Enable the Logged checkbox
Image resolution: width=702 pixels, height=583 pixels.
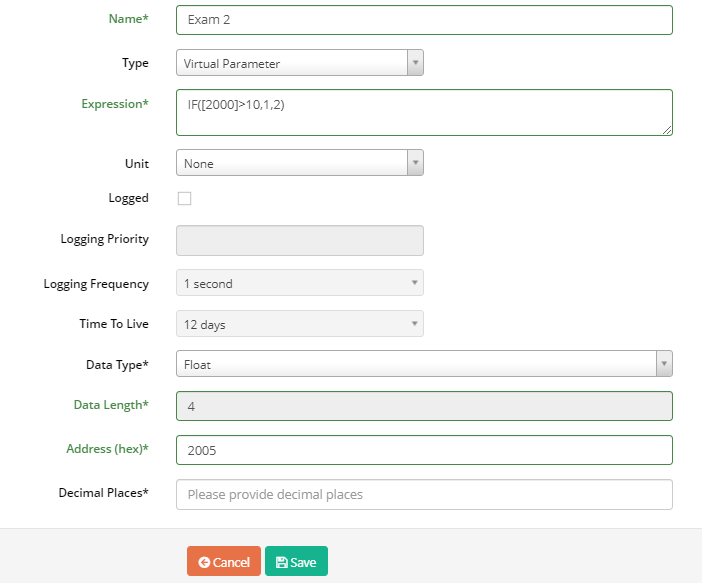tap(184, 198)
